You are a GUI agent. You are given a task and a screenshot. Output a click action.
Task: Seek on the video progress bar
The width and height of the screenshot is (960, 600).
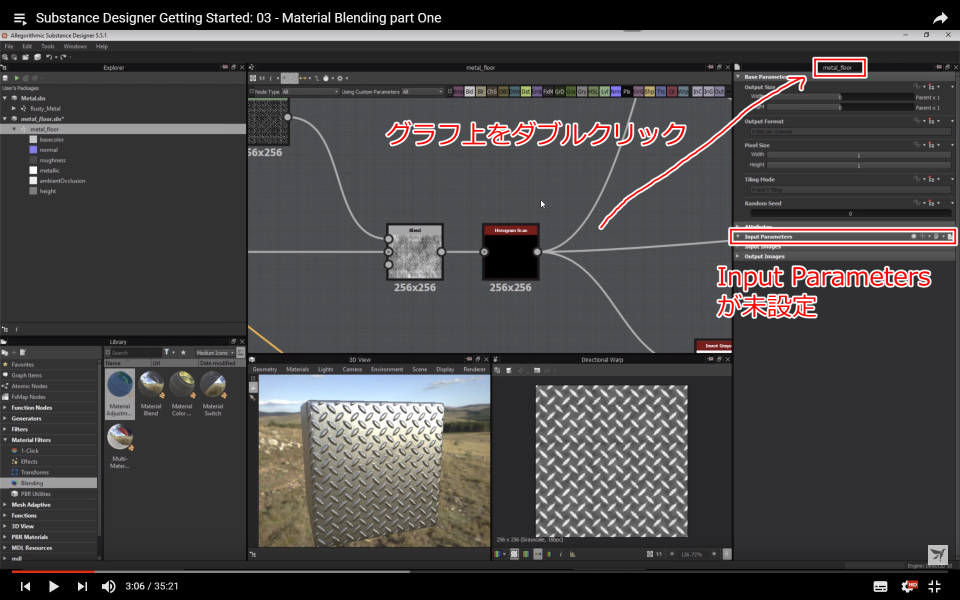tap(480, 571)
